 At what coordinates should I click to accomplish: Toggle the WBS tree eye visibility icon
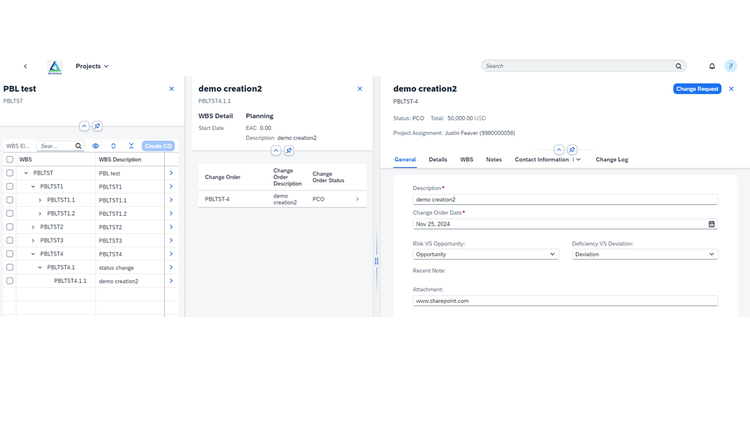(95, 146)
